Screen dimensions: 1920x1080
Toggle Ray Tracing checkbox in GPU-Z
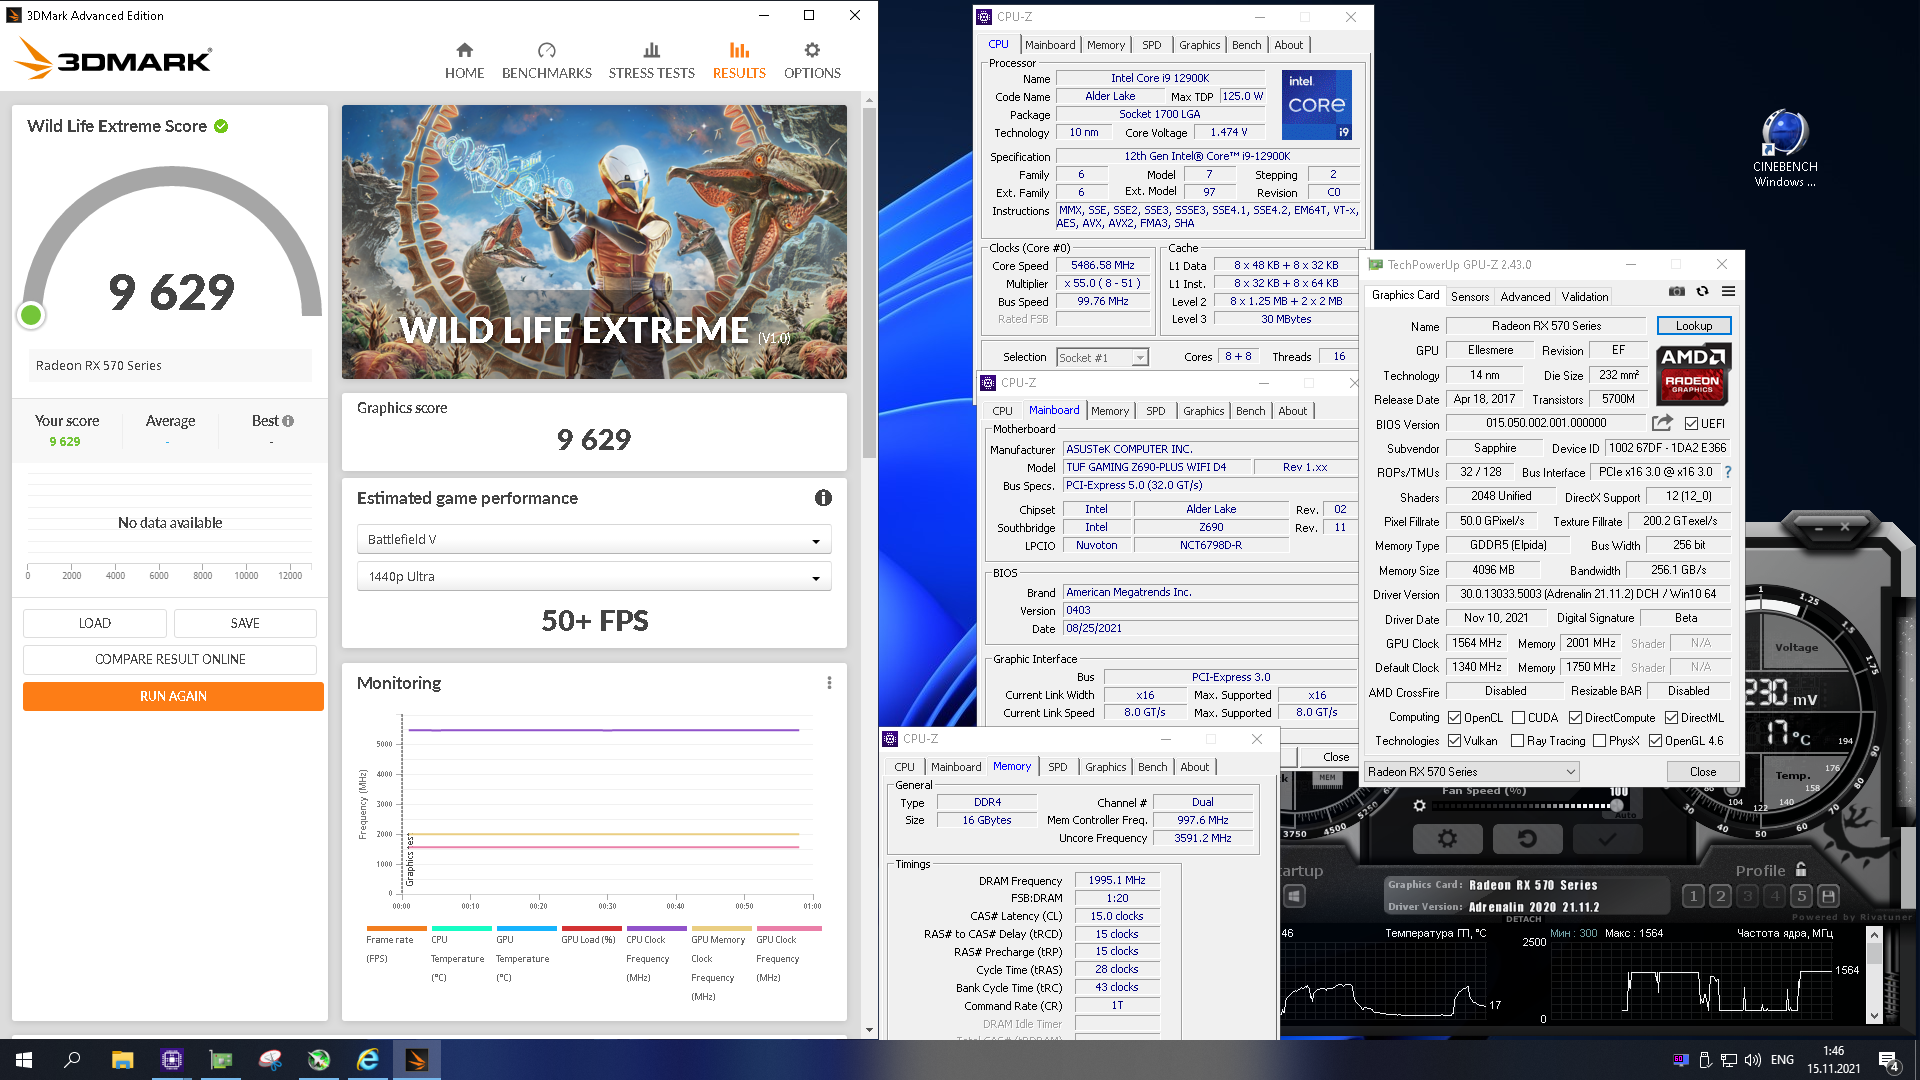click(x=1517, y=741)
